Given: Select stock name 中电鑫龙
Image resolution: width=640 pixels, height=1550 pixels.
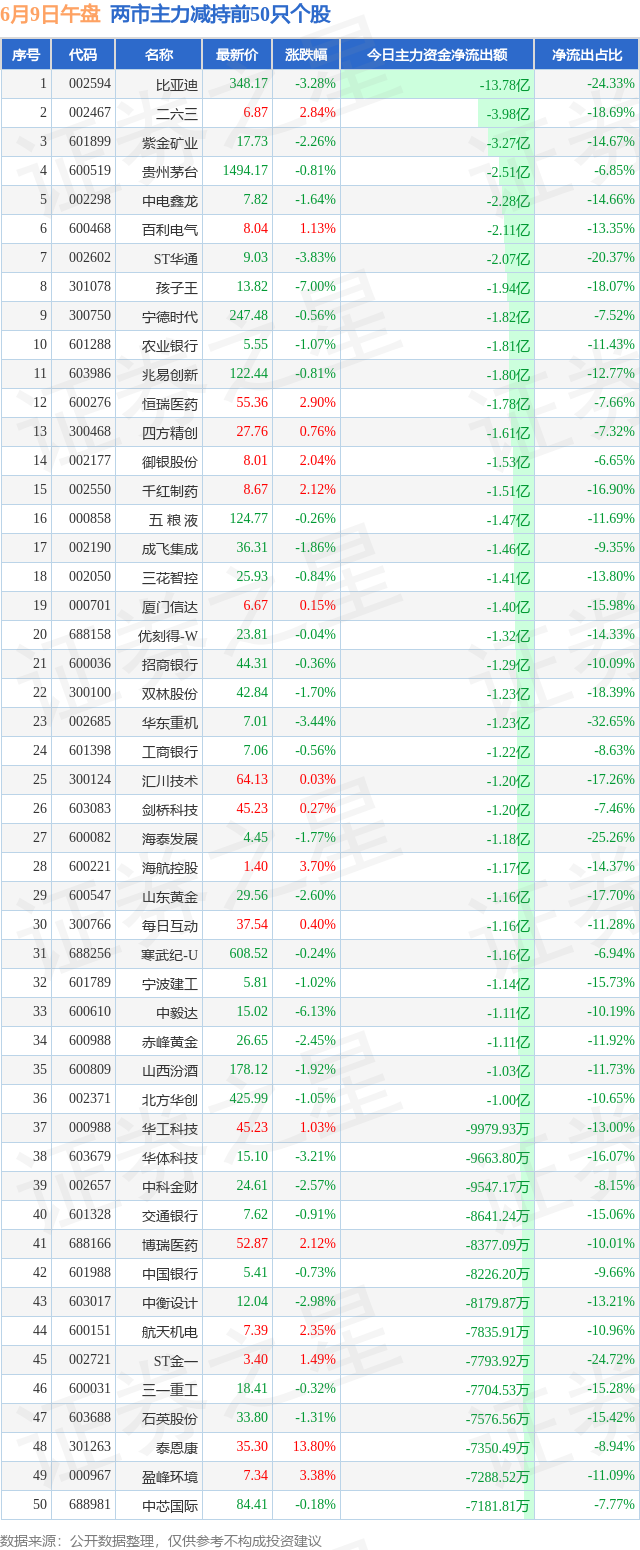Looking at the screenshot, I should pyautogui.click(x=170, y=200).
